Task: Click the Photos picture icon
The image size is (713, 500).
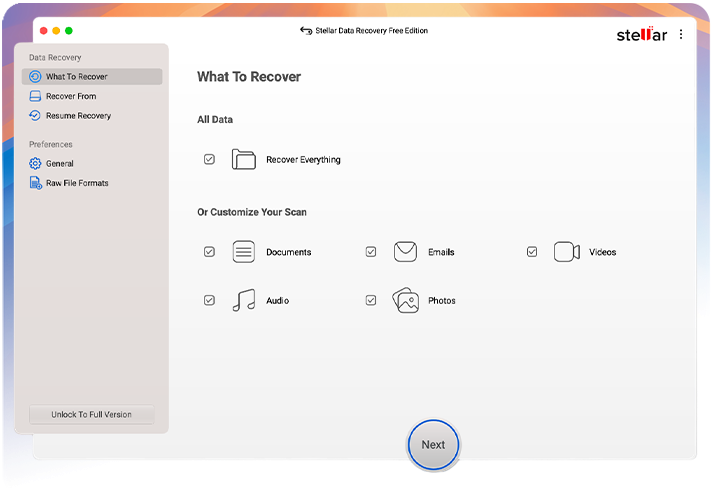Action: [405, 300]
